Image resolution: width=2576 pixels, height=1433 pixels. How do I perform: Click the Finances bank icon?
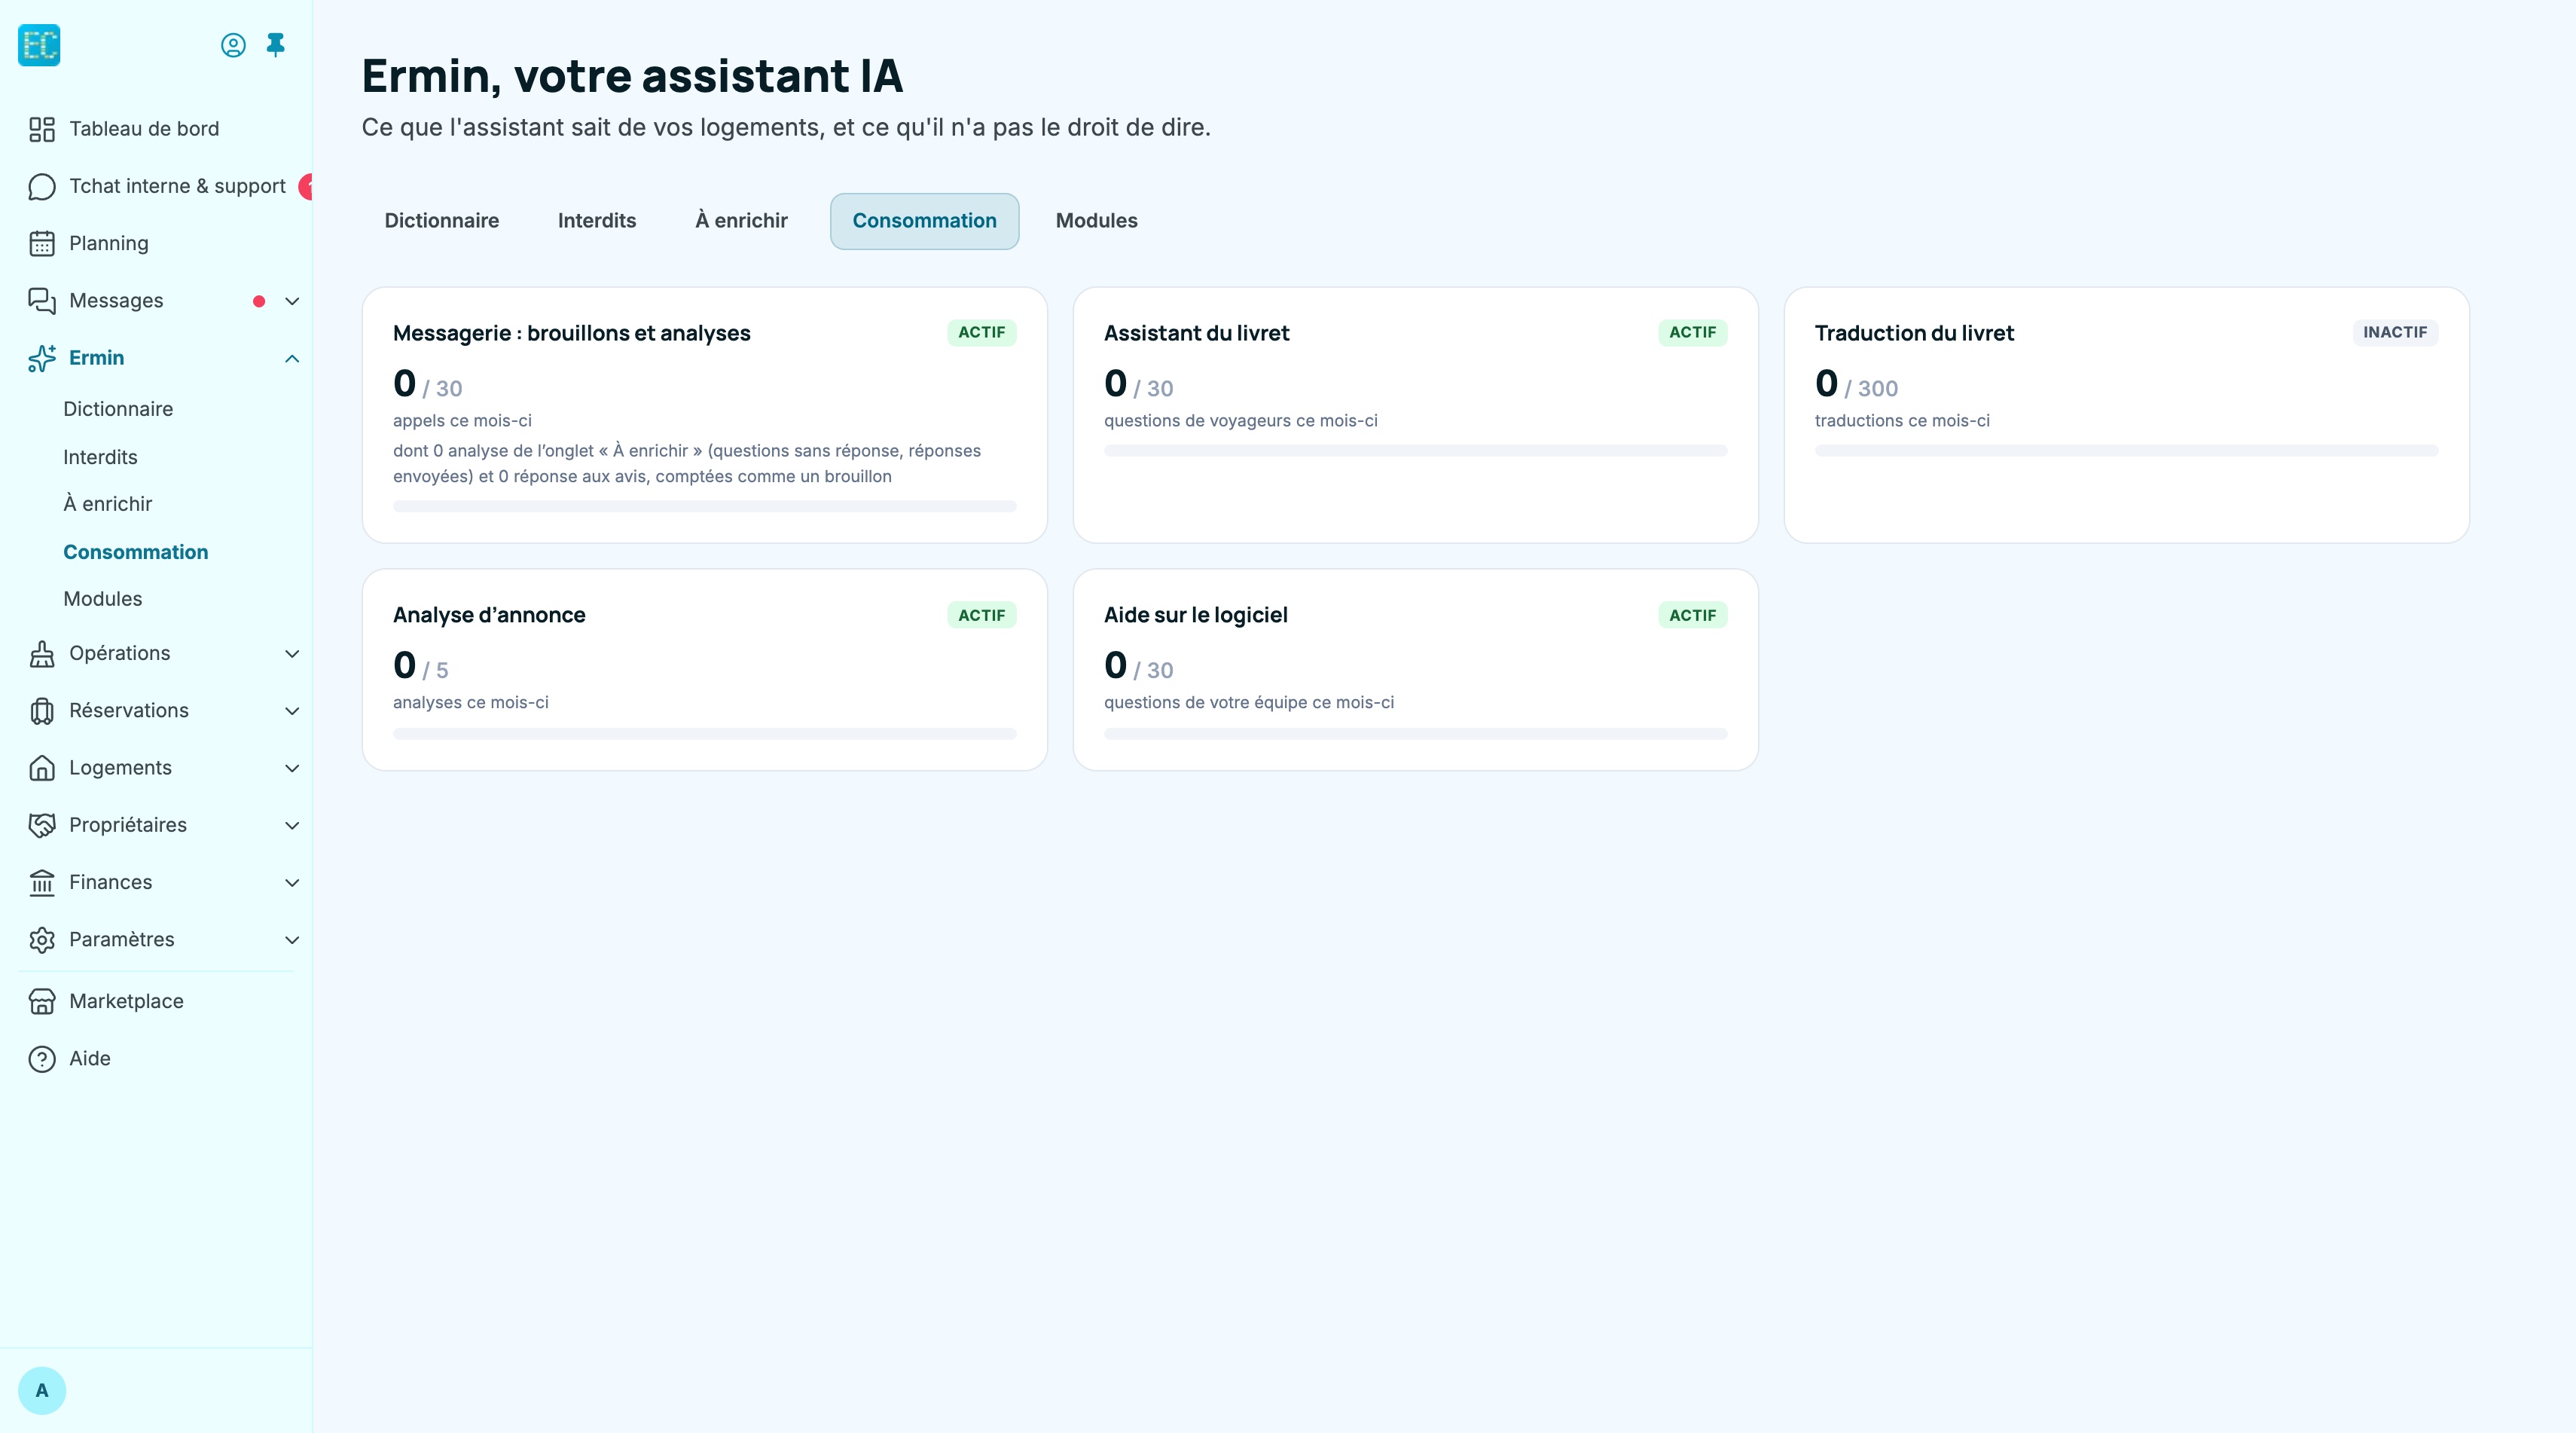pos(42,883)
